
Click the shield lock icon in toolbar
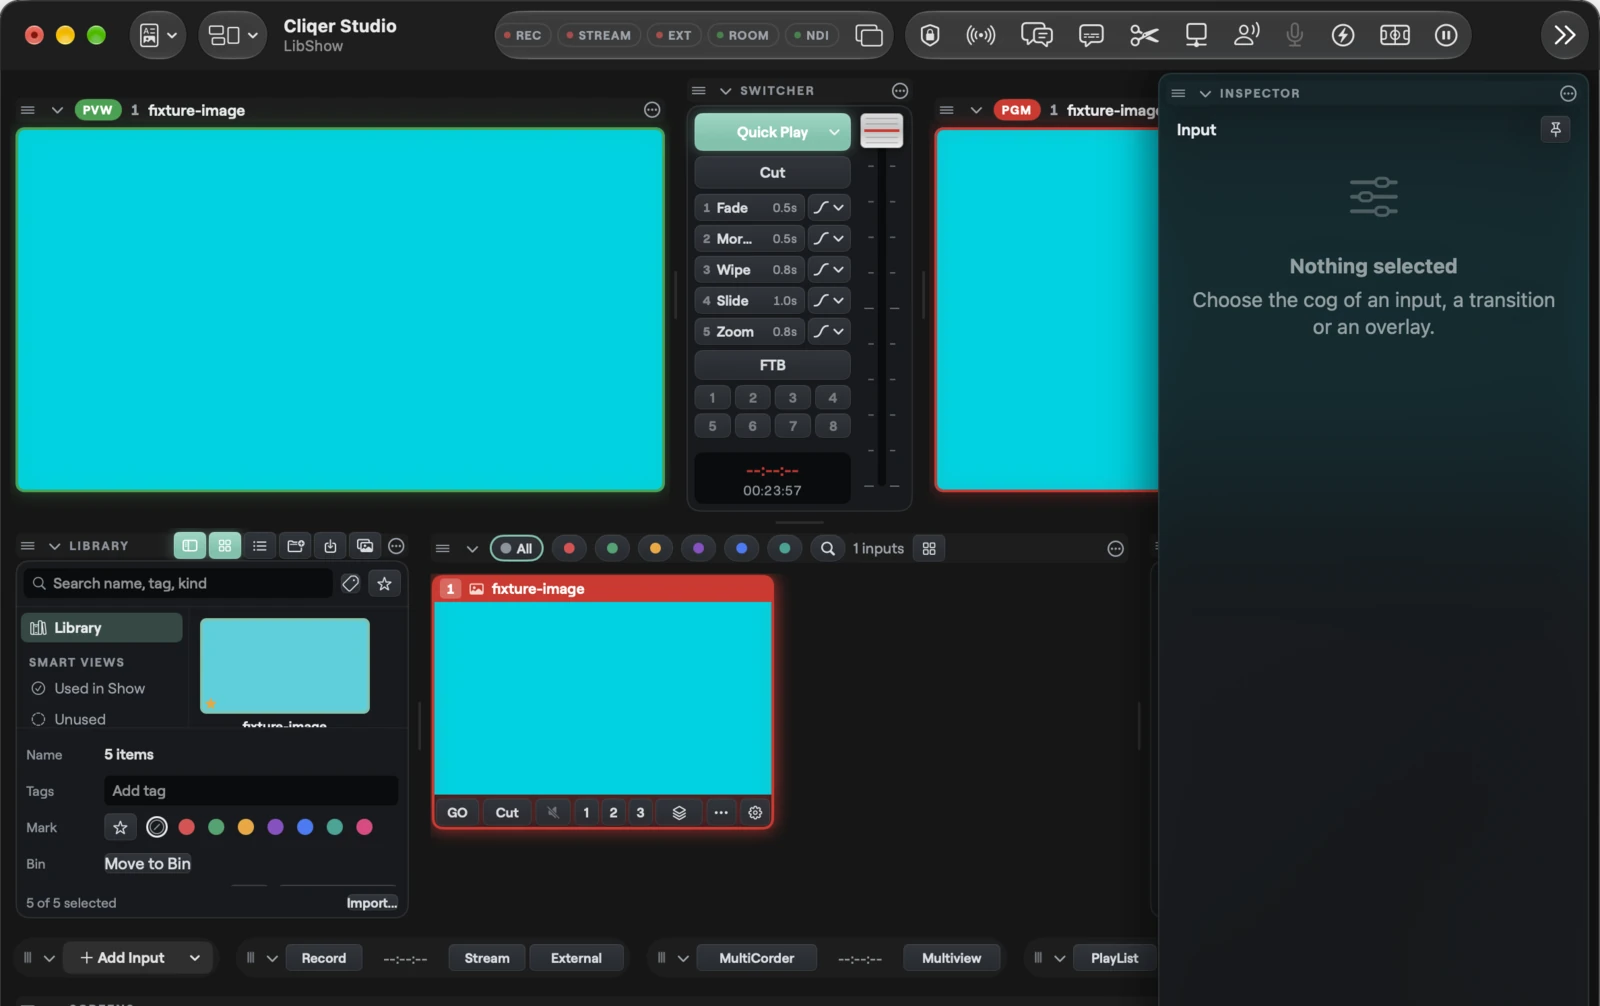930,36
